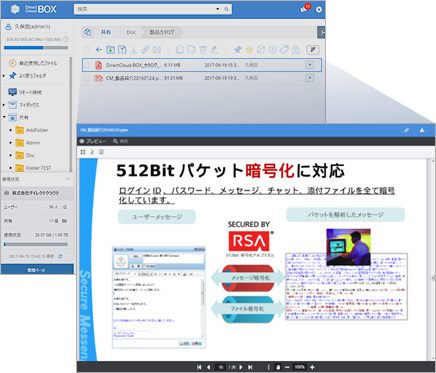Expand the Admin folder node
Image resolution: width=436 pixels, height=373 pixels.
tap(10, 143)
